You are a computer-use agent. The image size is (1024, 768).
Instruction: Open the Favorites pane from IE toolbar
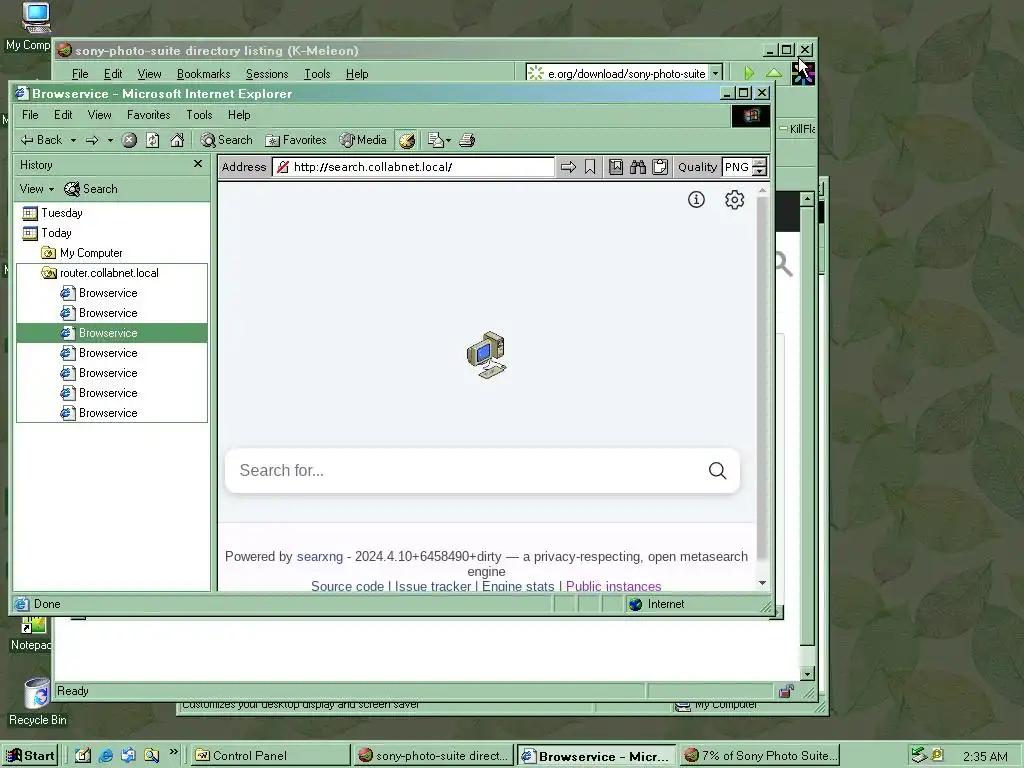coord(295,140)
